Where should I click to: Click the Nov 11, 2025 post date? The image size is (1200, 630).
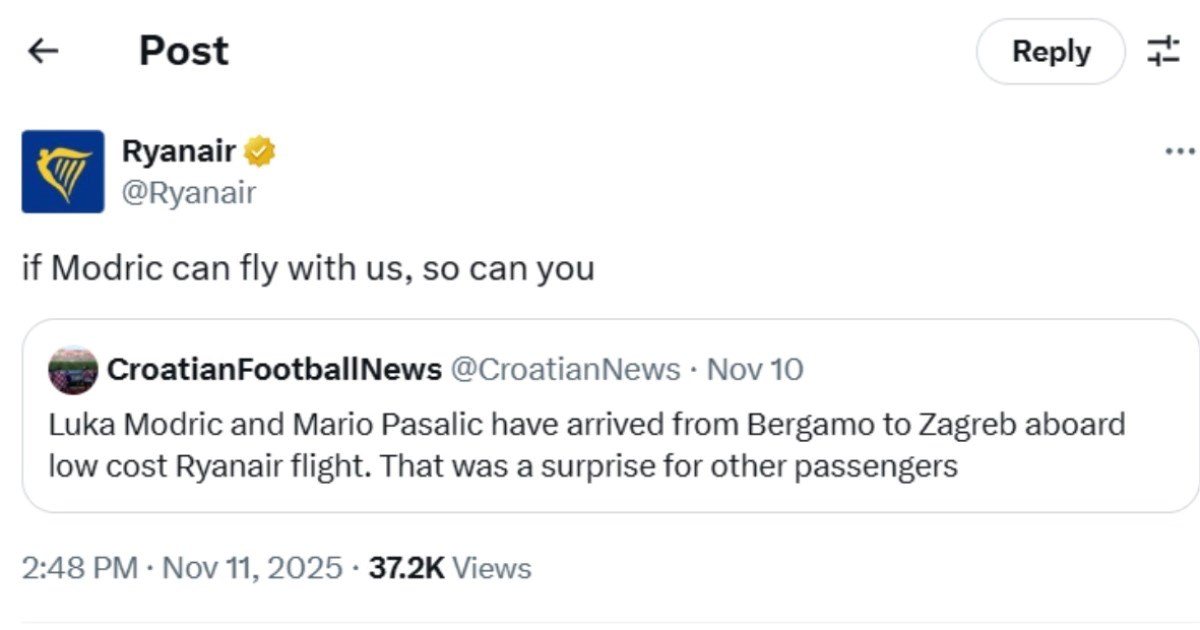click(x=252, y=568)
